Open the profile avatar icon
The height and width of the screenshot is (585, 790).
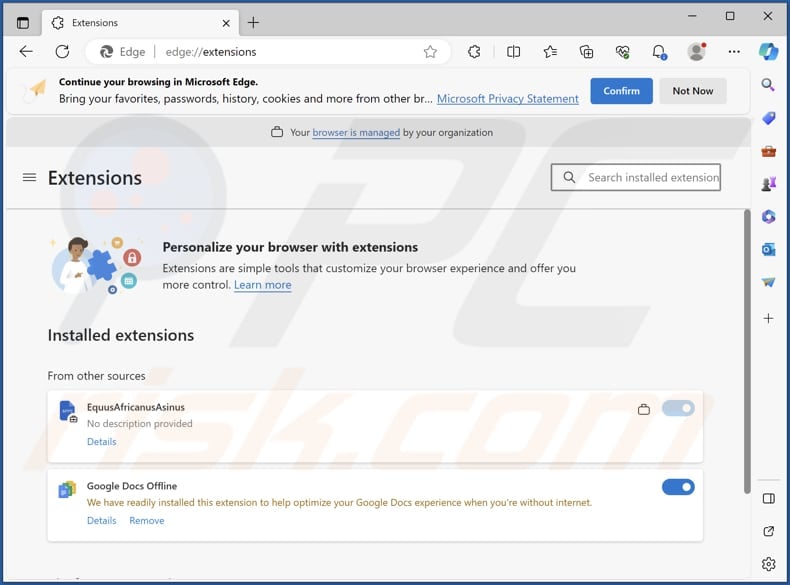pyautogui.click(x=696, y=51)
